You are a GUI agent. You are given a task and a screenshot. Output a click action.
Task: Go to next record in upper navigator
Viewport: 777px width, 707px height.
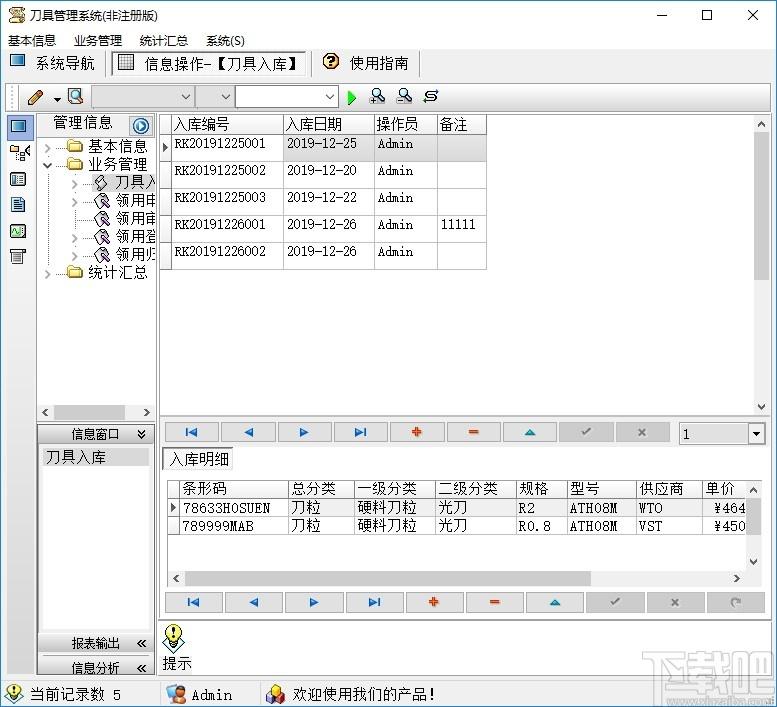pyautogui.click(x=304, y=433)
